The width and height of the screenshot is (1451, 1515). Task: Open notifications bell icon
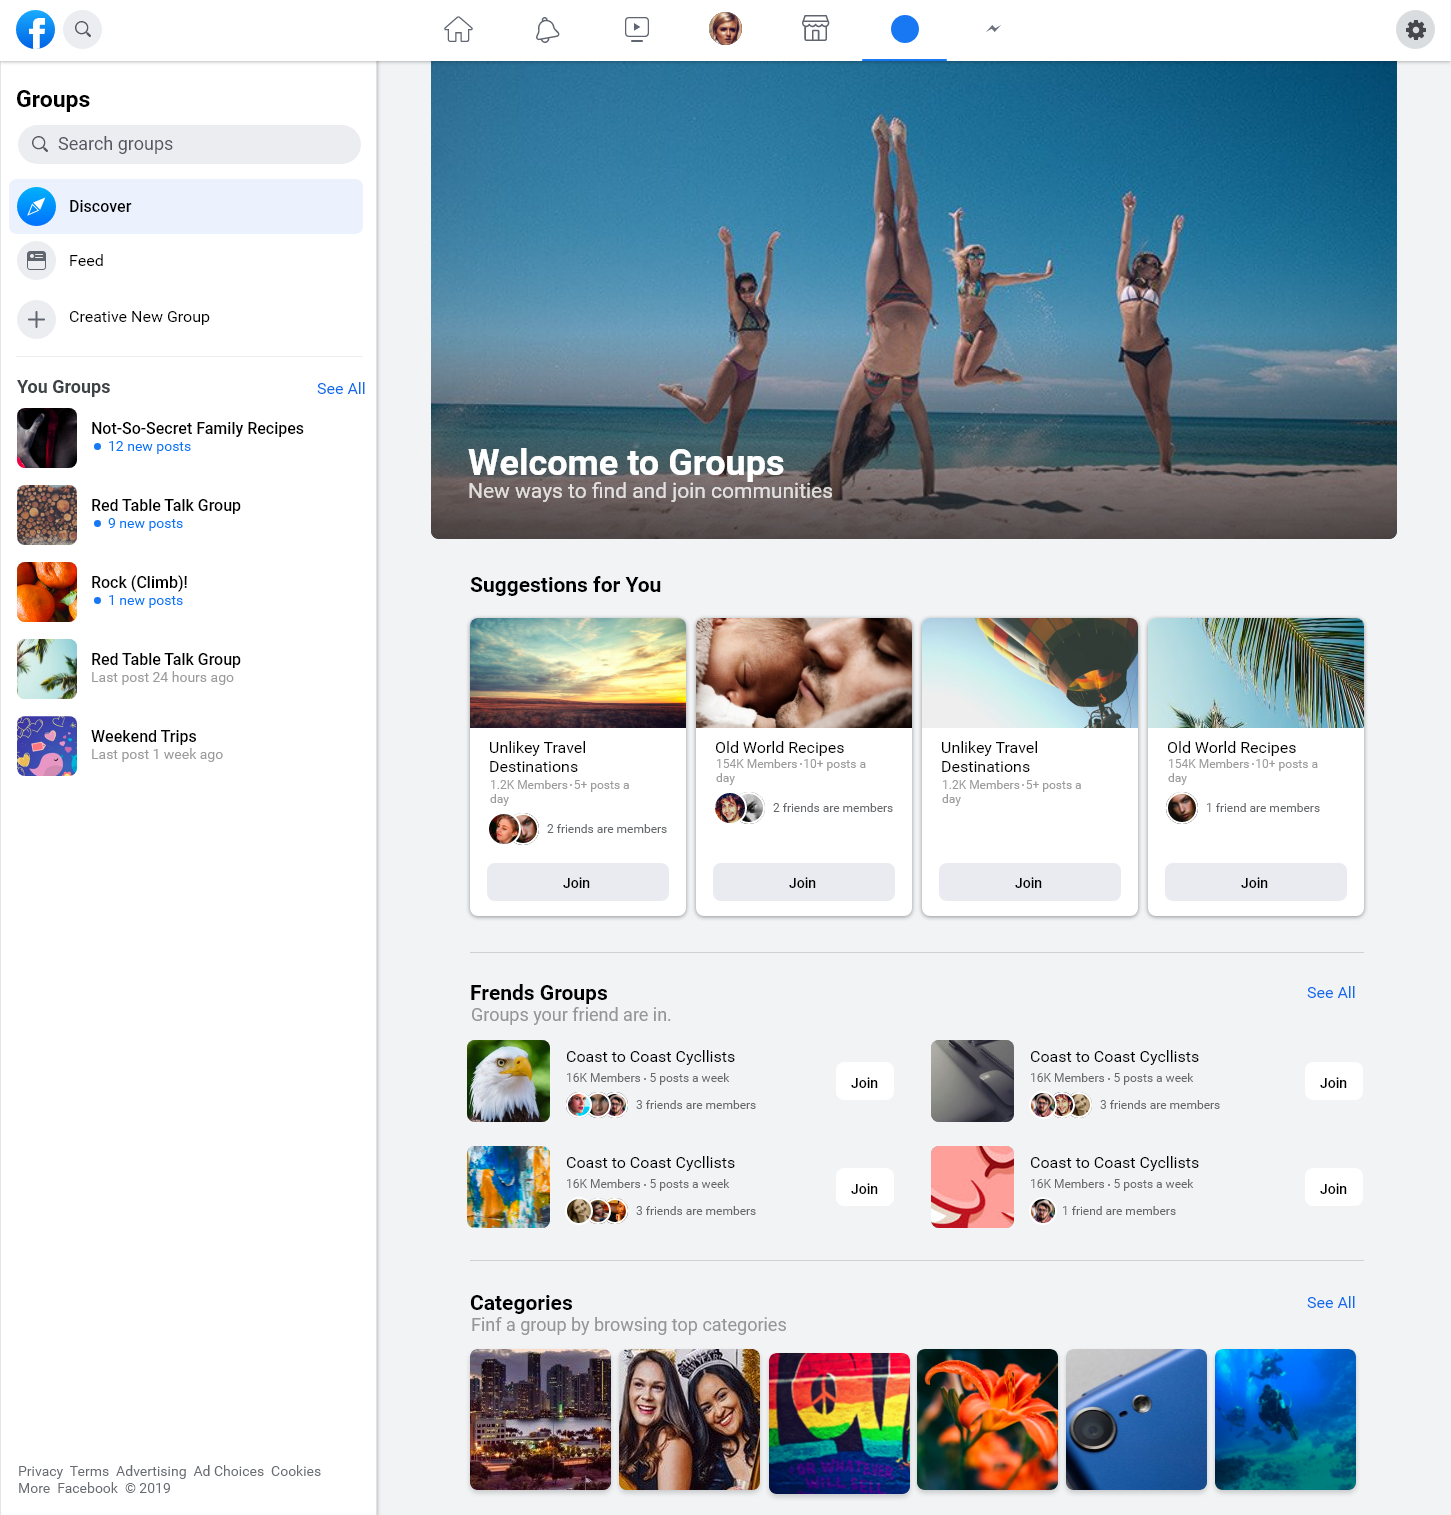tap(547, 30)
